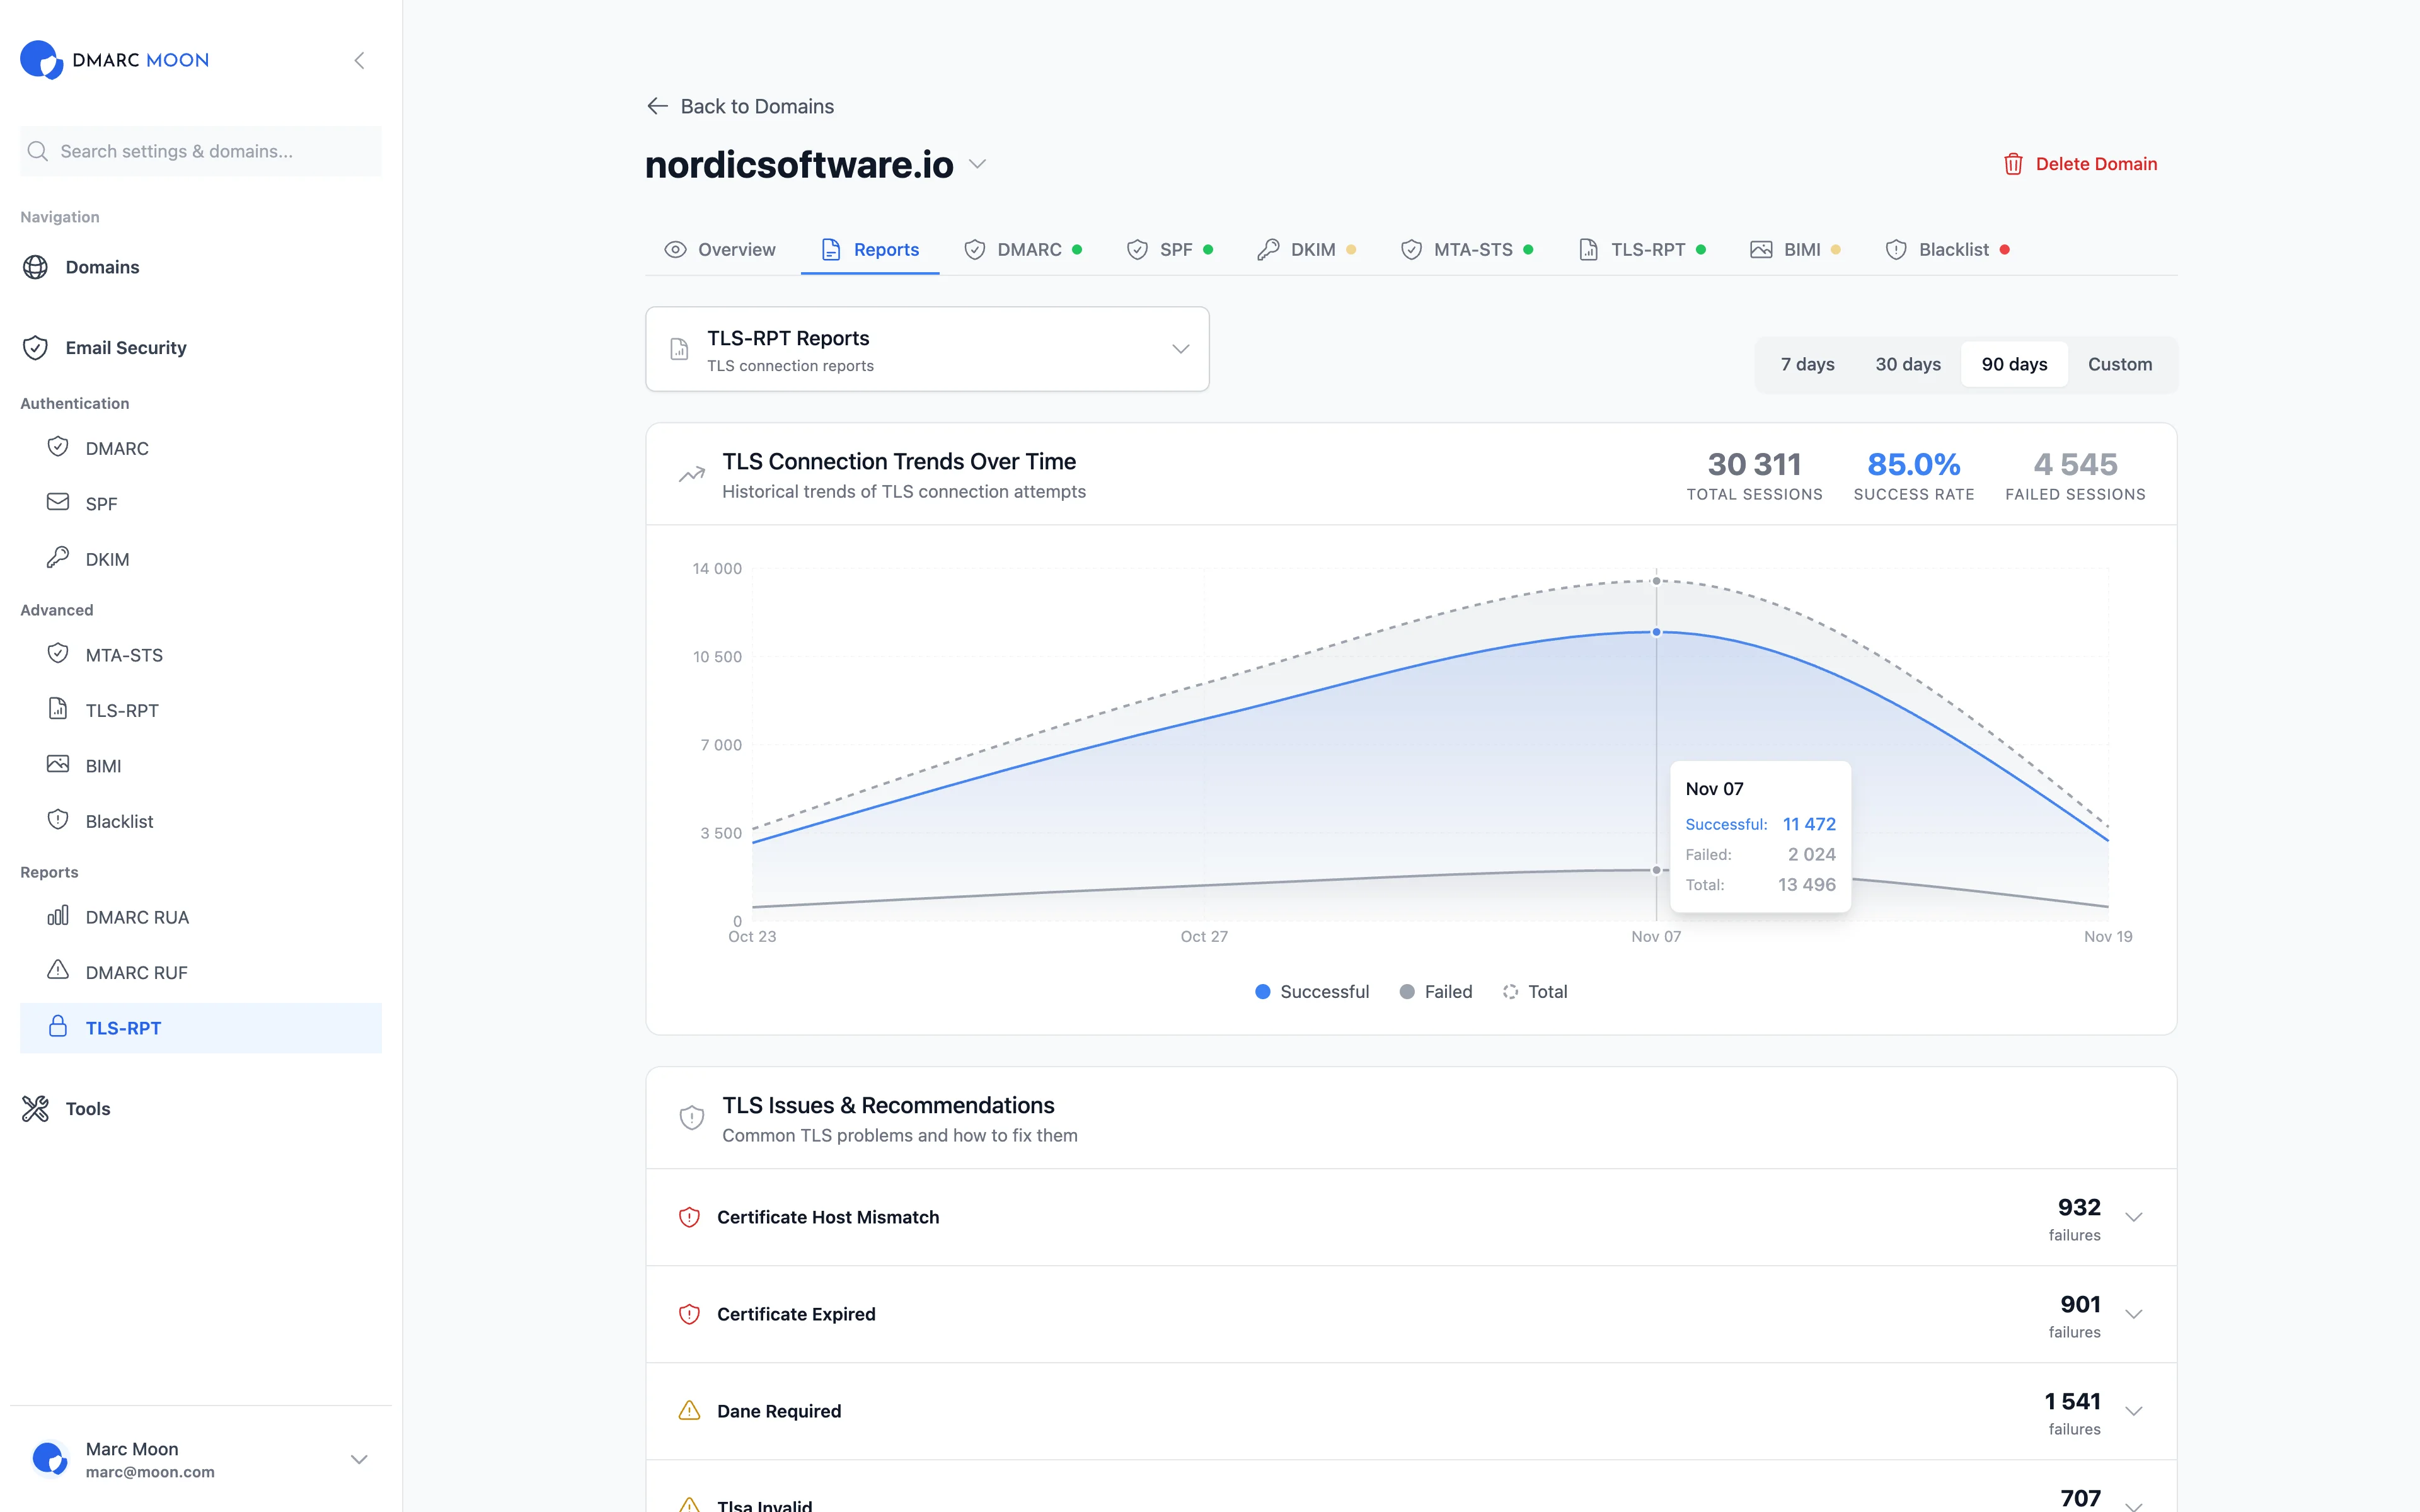Open the BIMI image icon in sidebar

pyautogui.click(x=58, y=764)
